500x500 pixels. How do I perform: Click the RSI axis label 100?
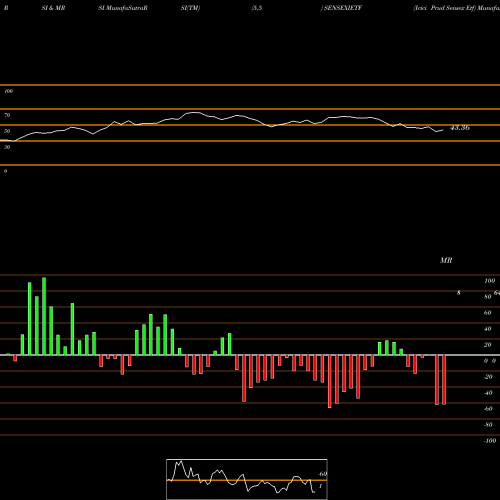click(9, 91)
